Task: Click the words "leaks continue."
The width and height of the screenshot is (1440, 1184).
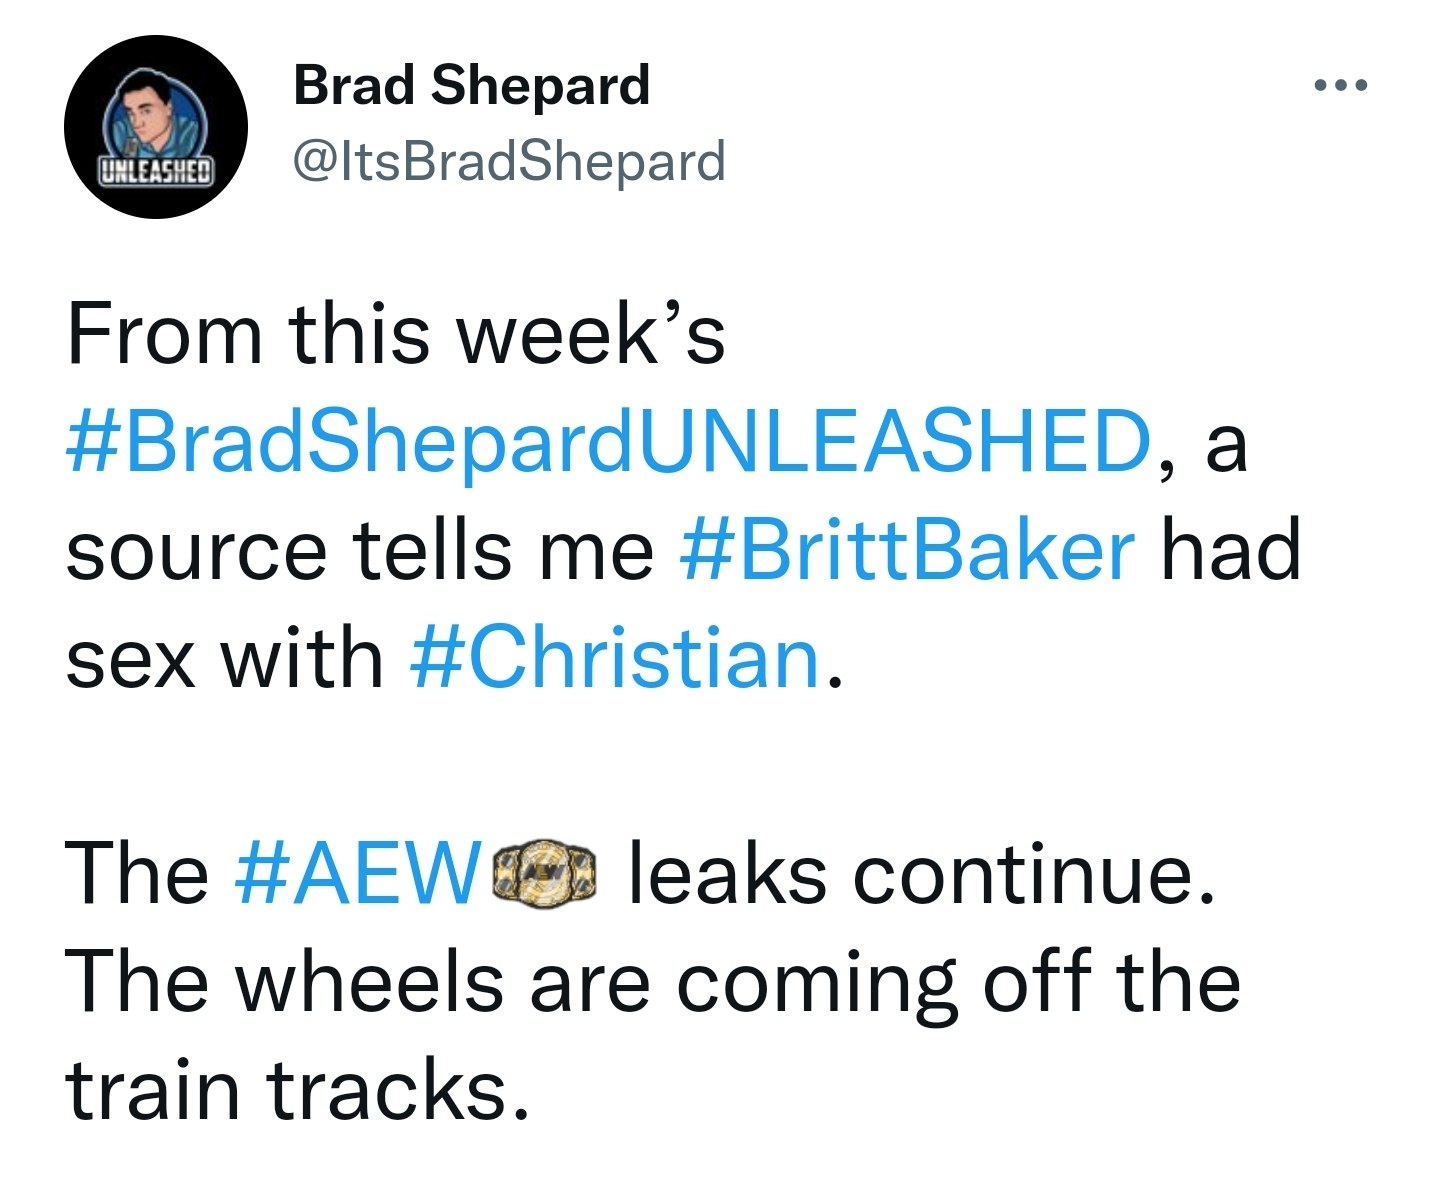Action: (x=922, y=873)
